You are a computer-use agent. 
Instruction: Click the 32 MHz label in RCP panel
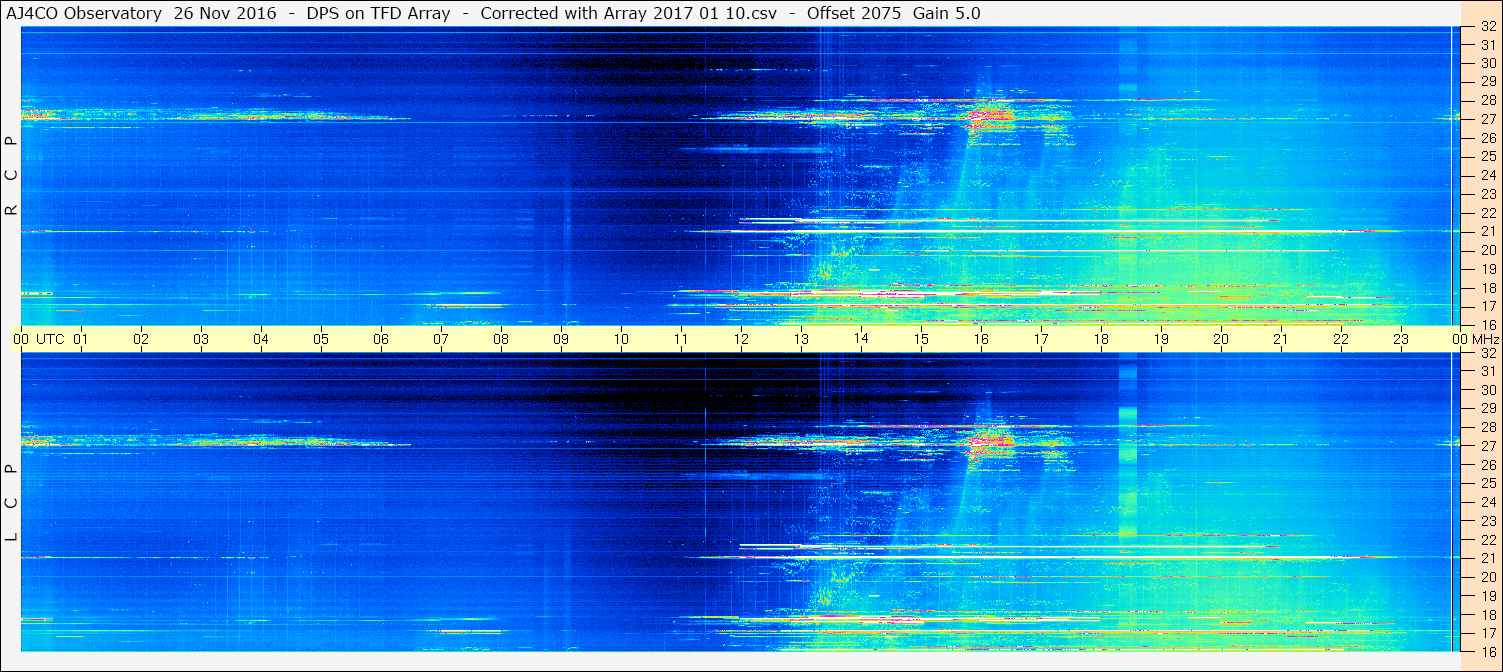point(1487,27)
